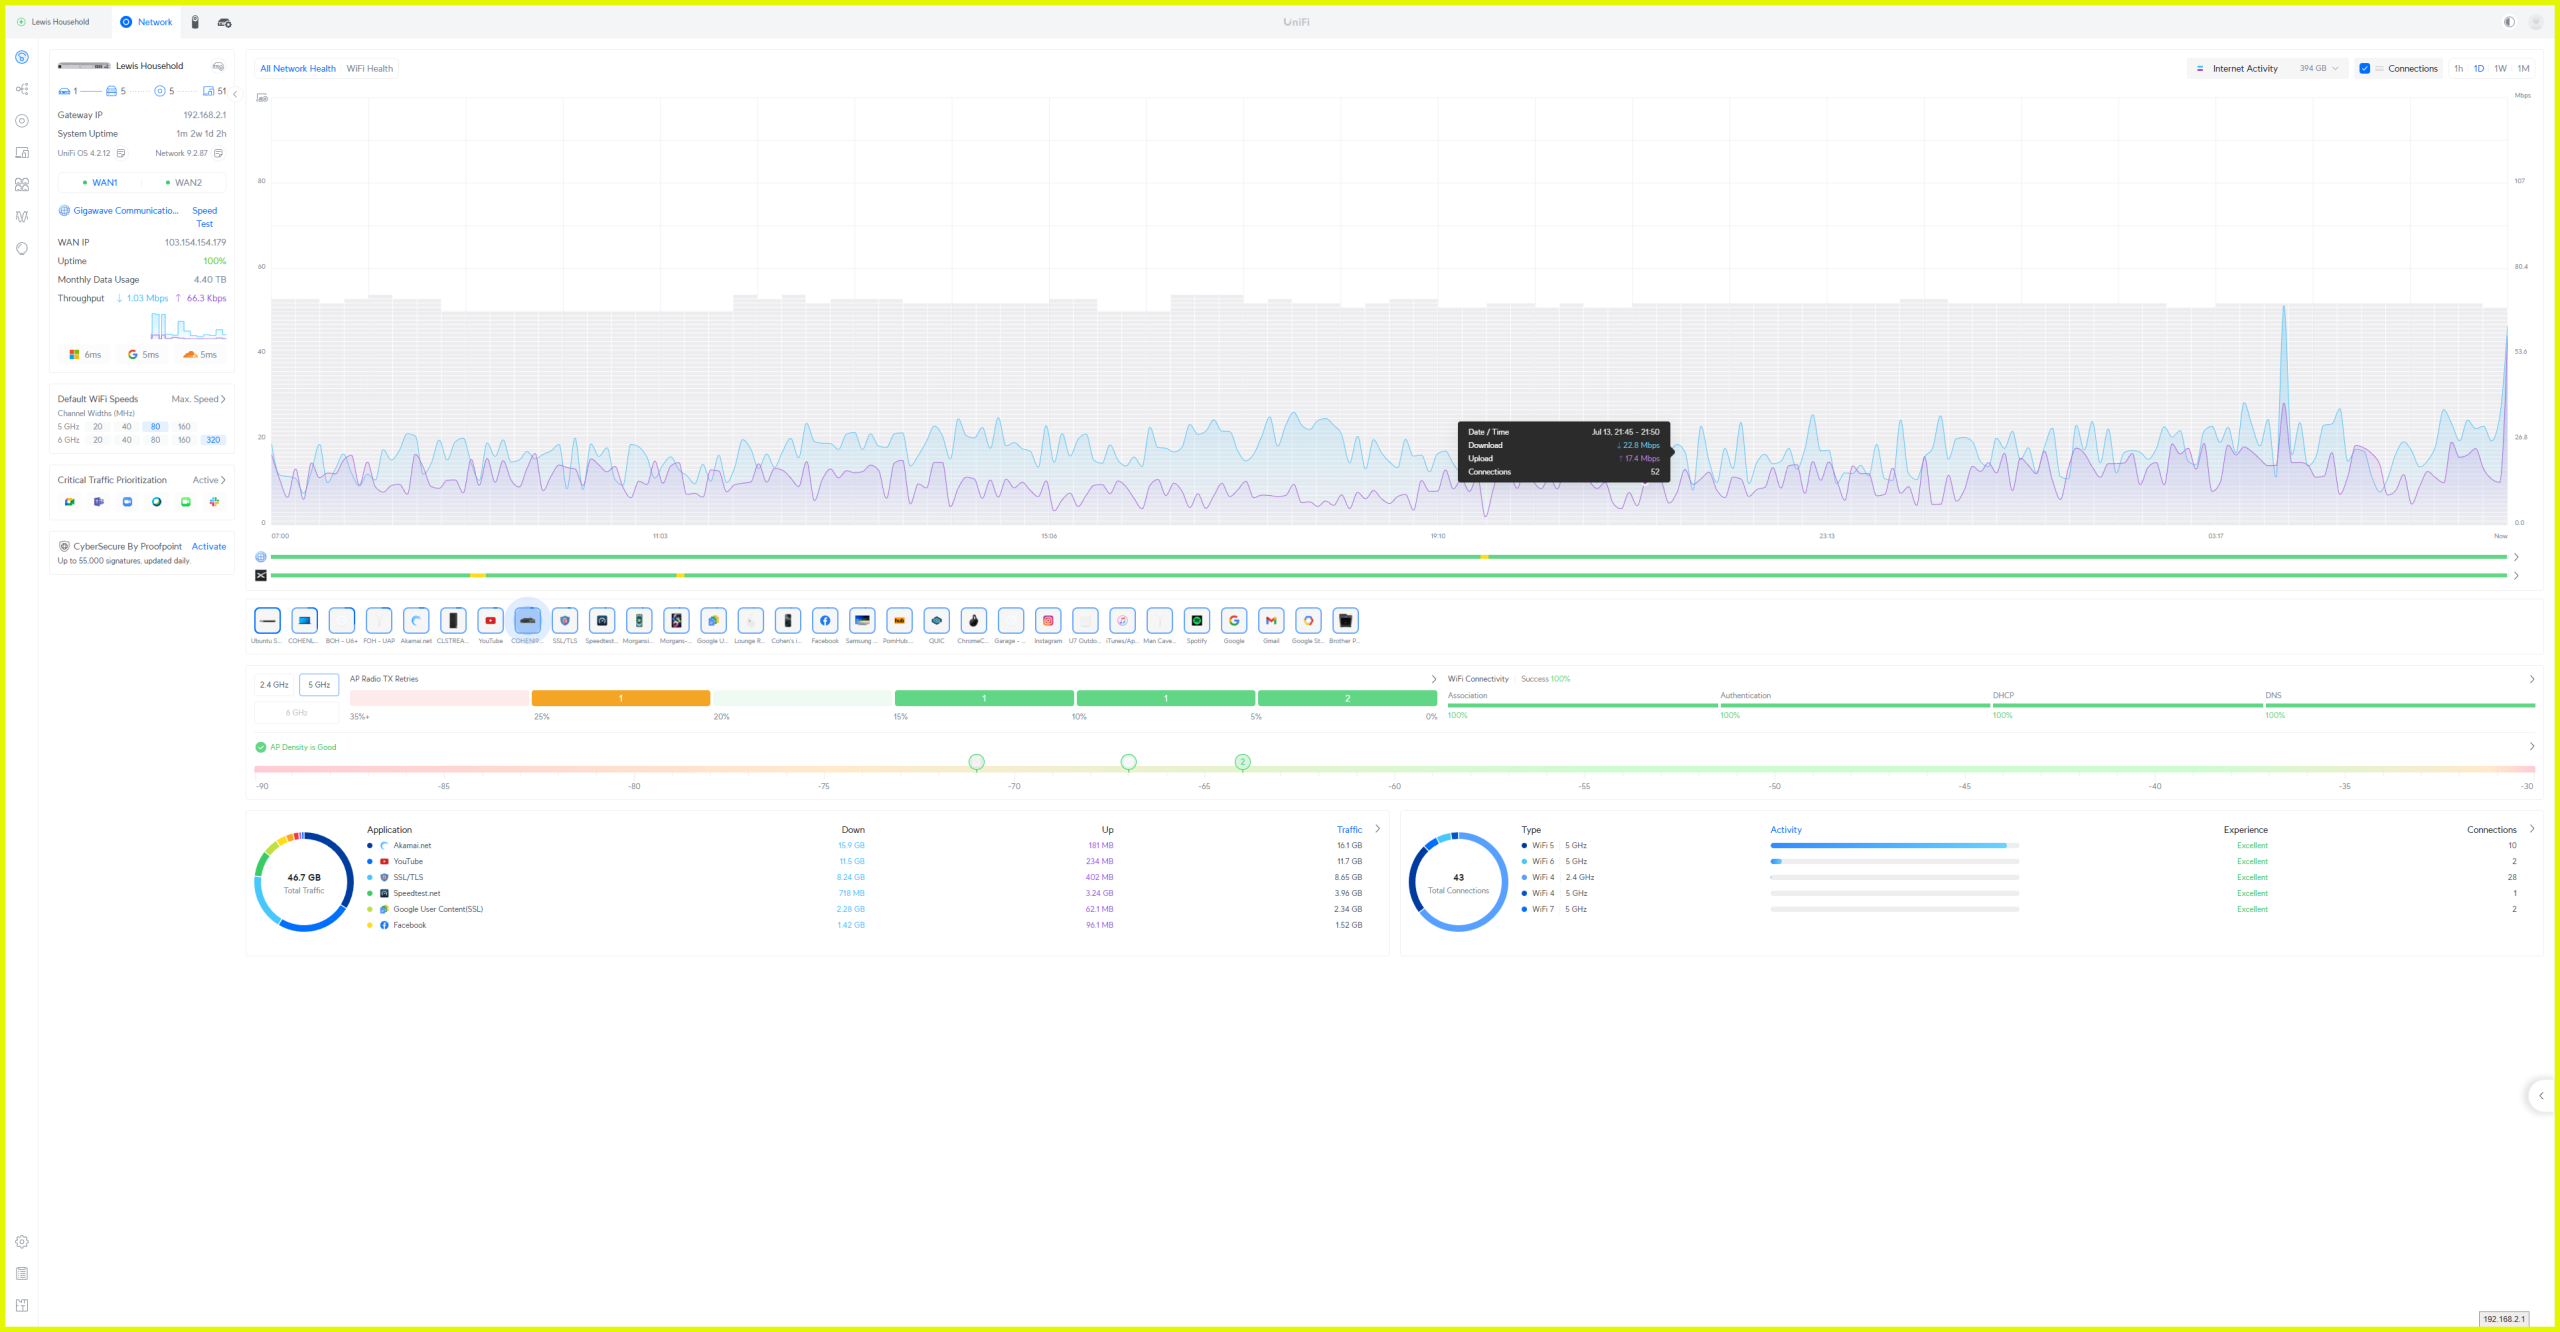Open the right side panel arrow button
The image size is (2560, 1332).
pos(2541,1096)
